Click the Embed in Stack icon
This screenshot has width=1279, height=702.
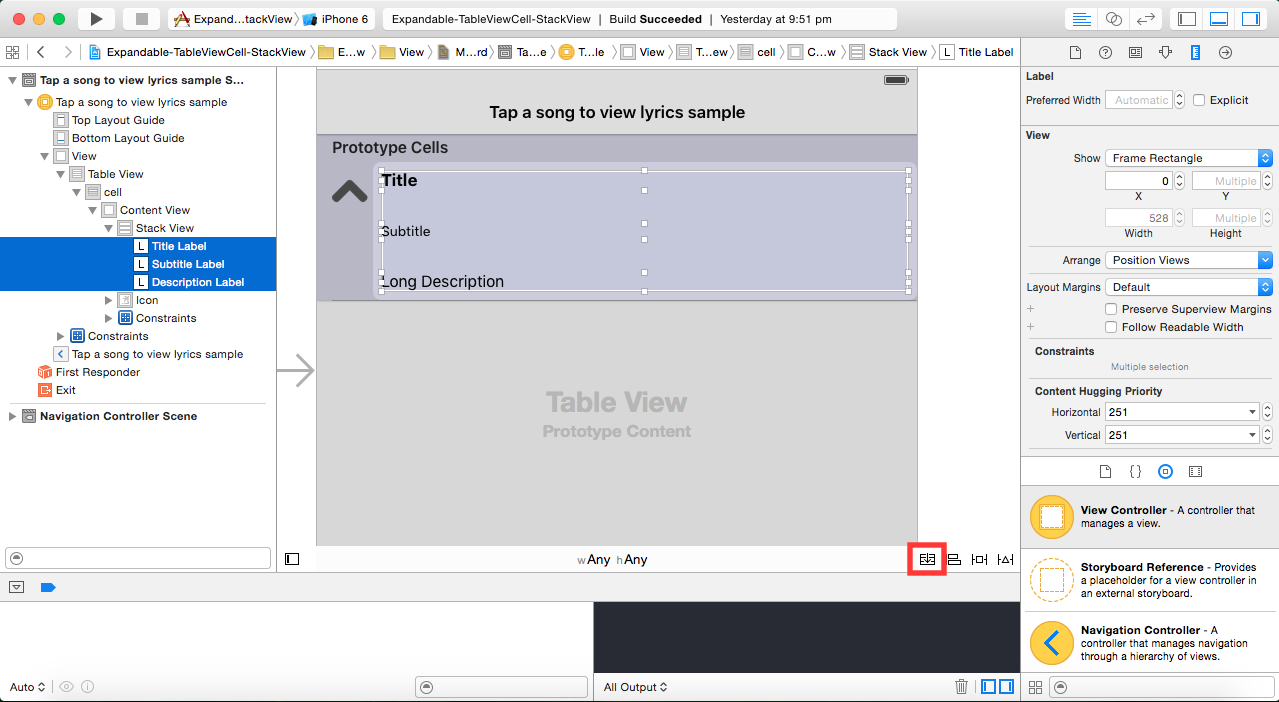927,559
